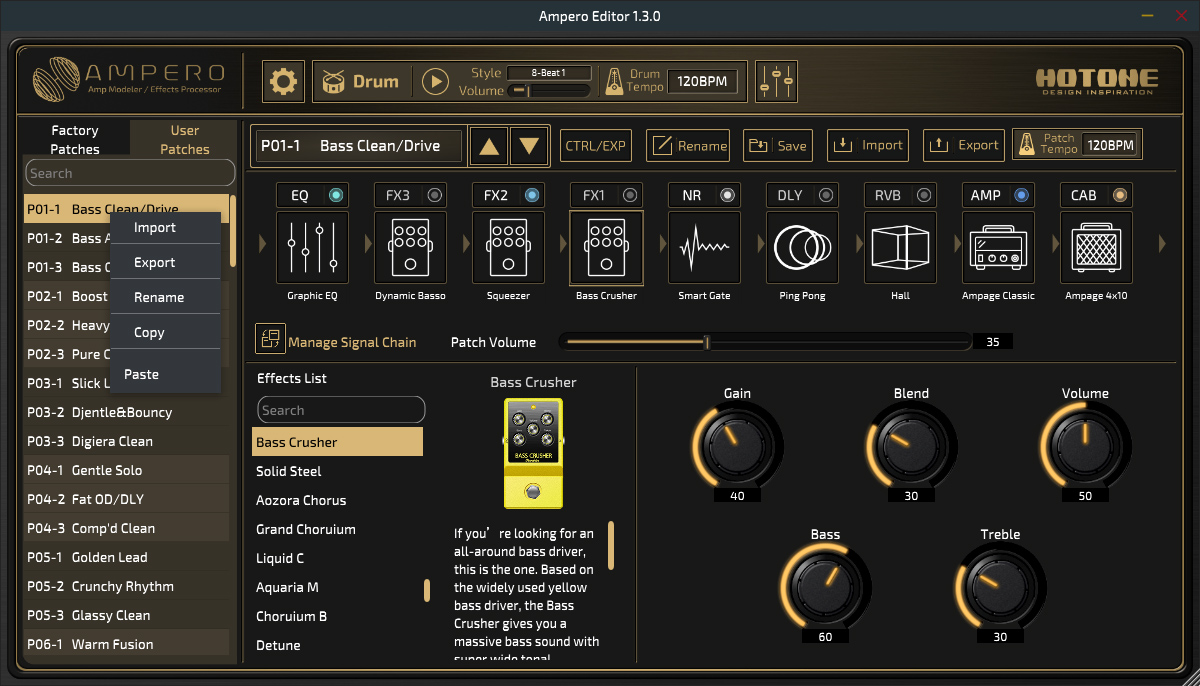This screenshot has height=686, width=1200.
Task: Select the Squeezer pedal icon
Action: (x=509, y=247)
